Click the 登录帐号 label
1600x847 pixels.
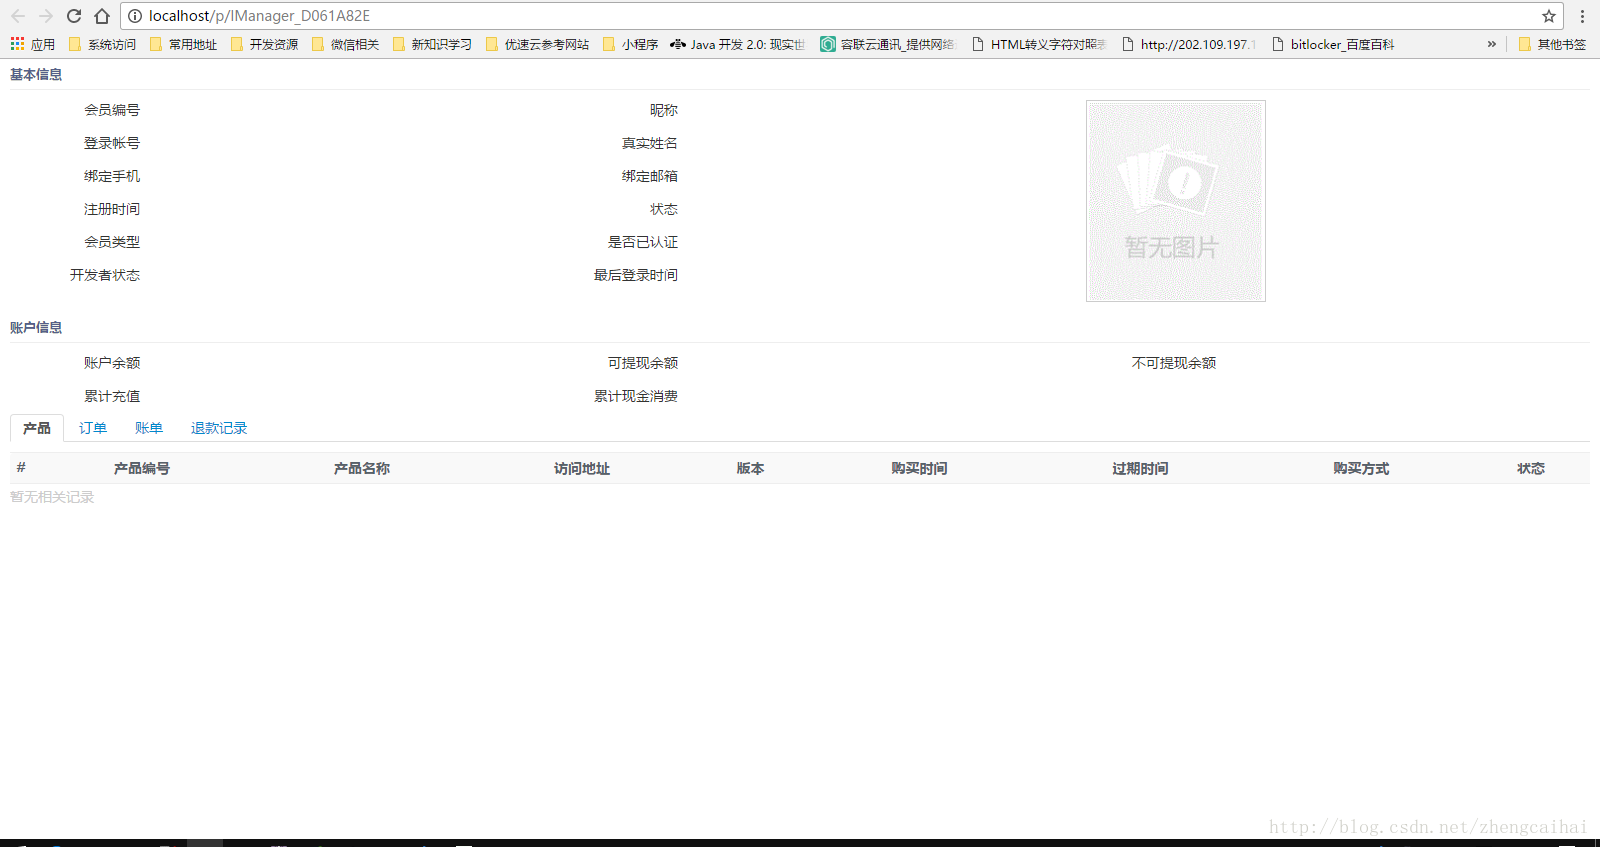(x=112, y=143)
